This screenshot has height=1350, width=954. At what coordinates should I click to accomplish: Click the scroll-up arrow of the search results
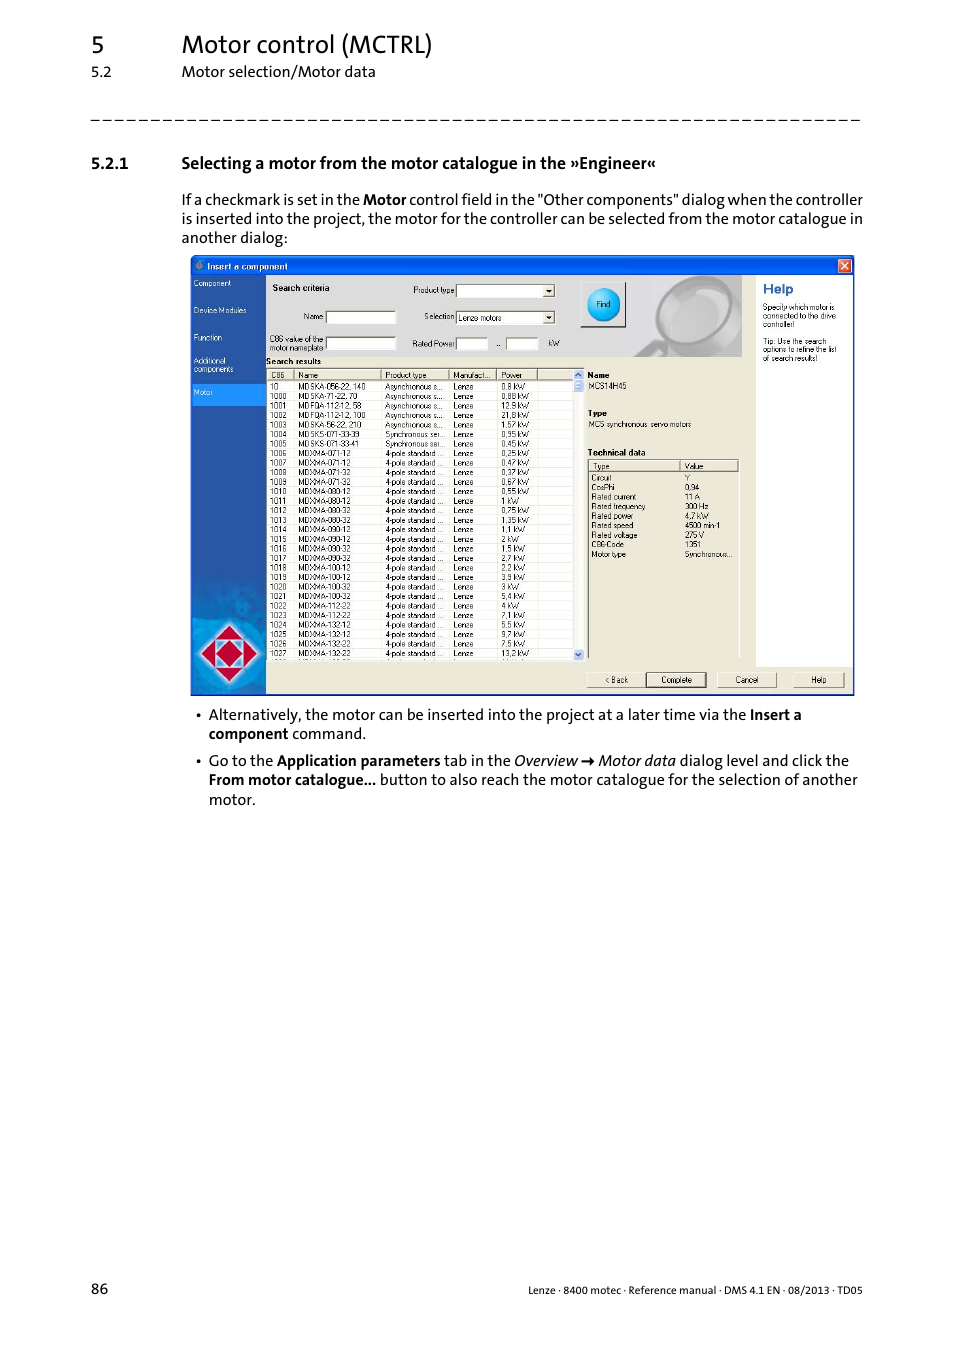click(578, 373)
